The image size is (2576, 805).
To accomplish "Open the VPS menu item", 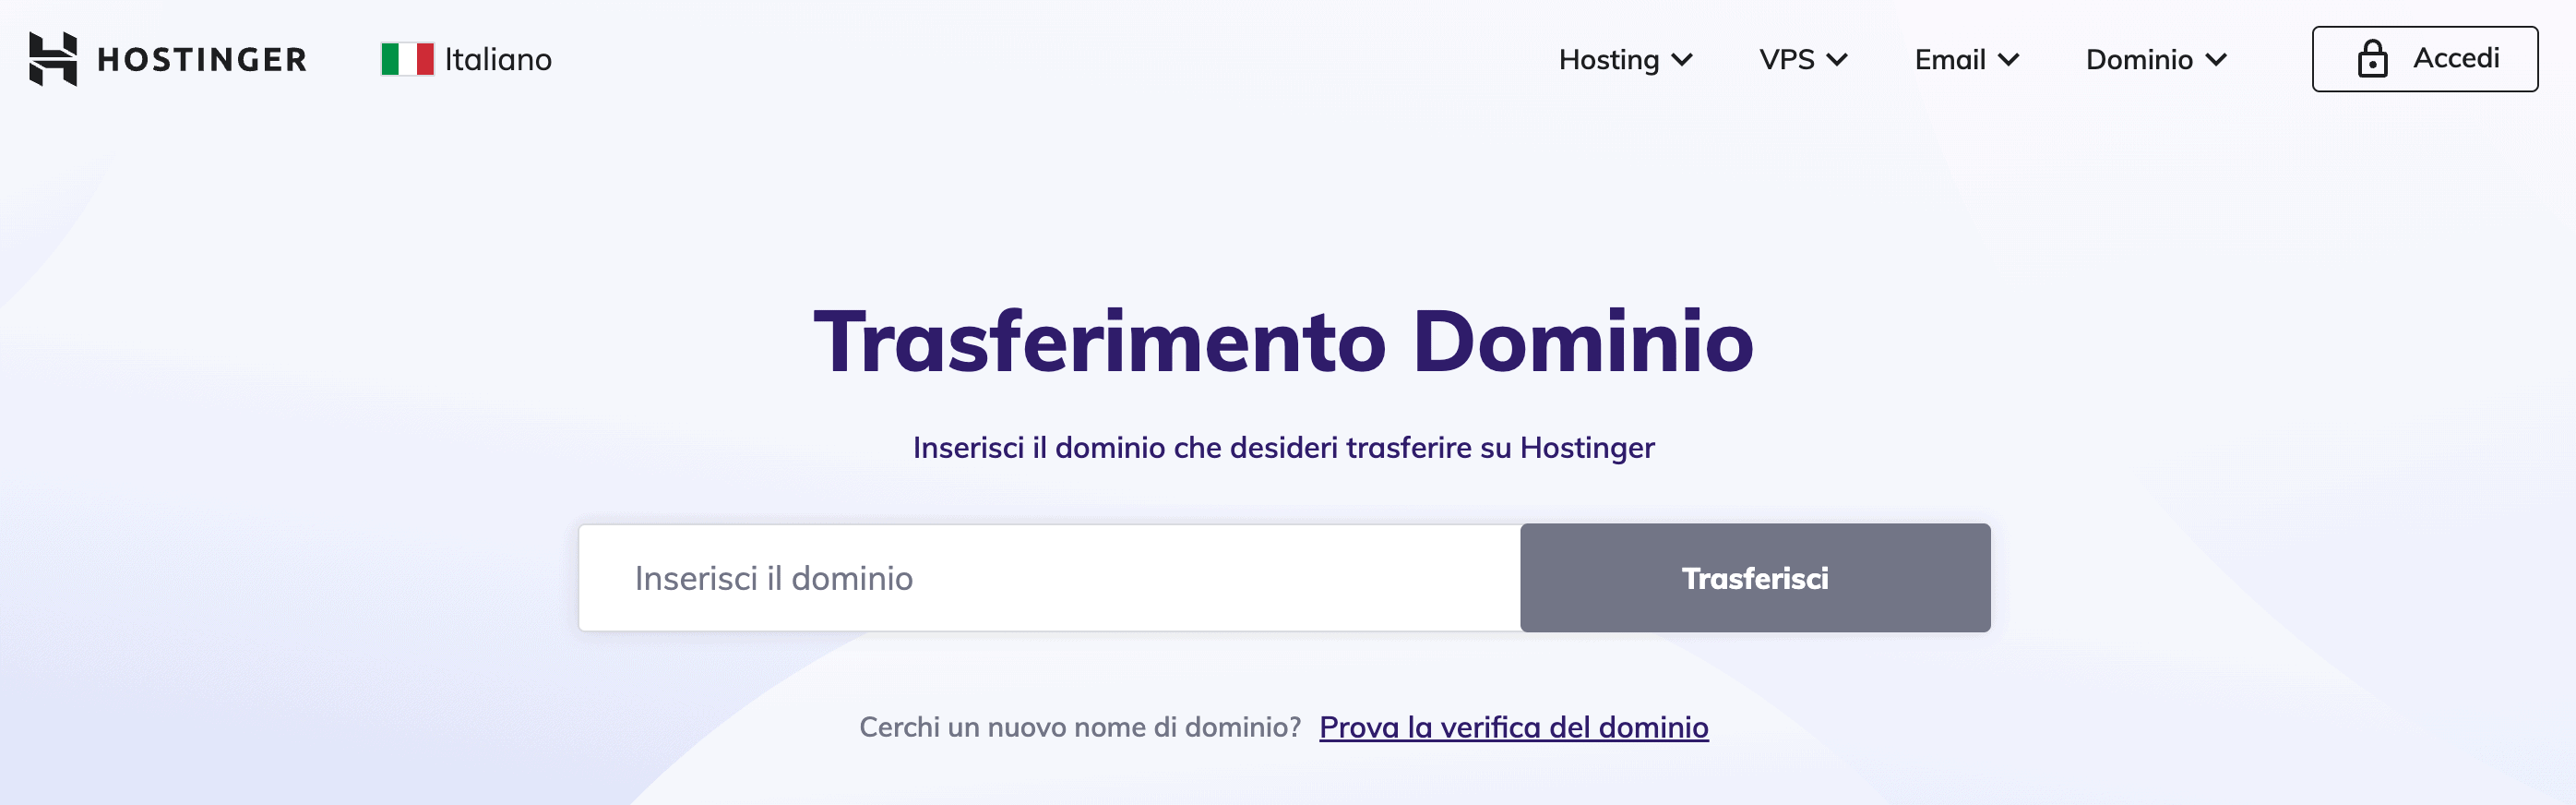I will click(x=1786, y=60).
